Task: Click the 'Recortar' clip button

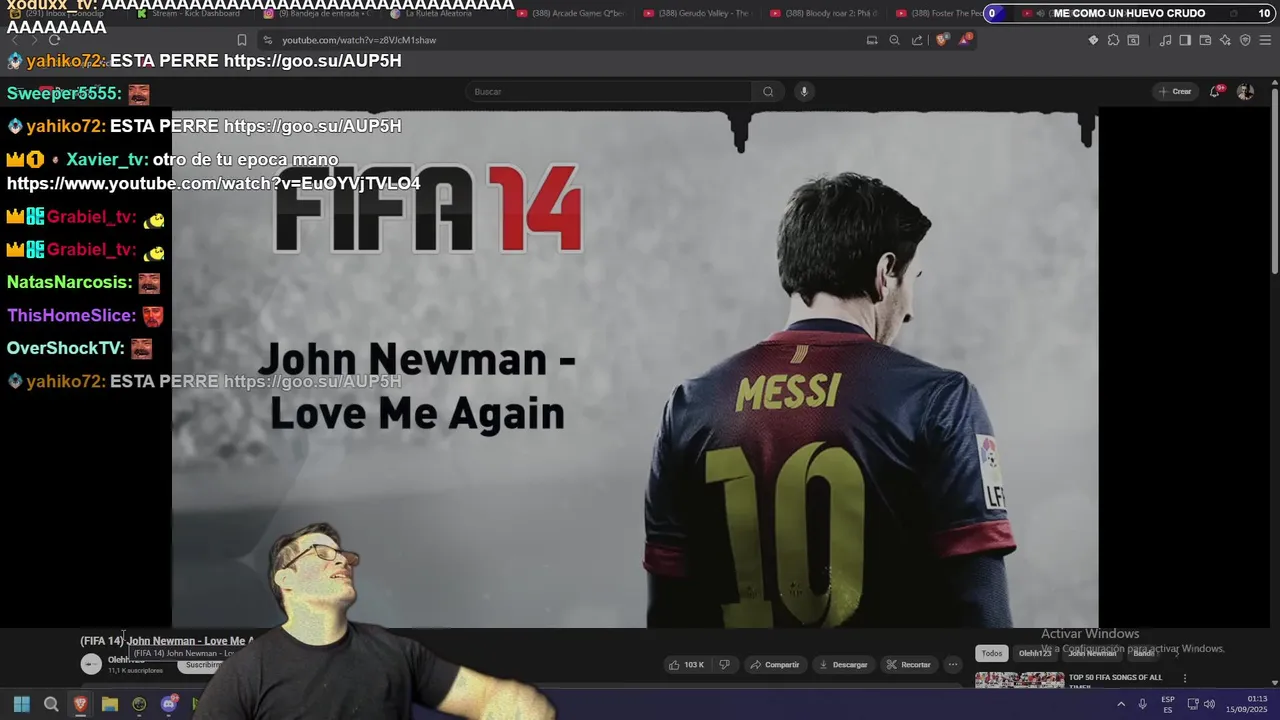Action: [908, 664]
